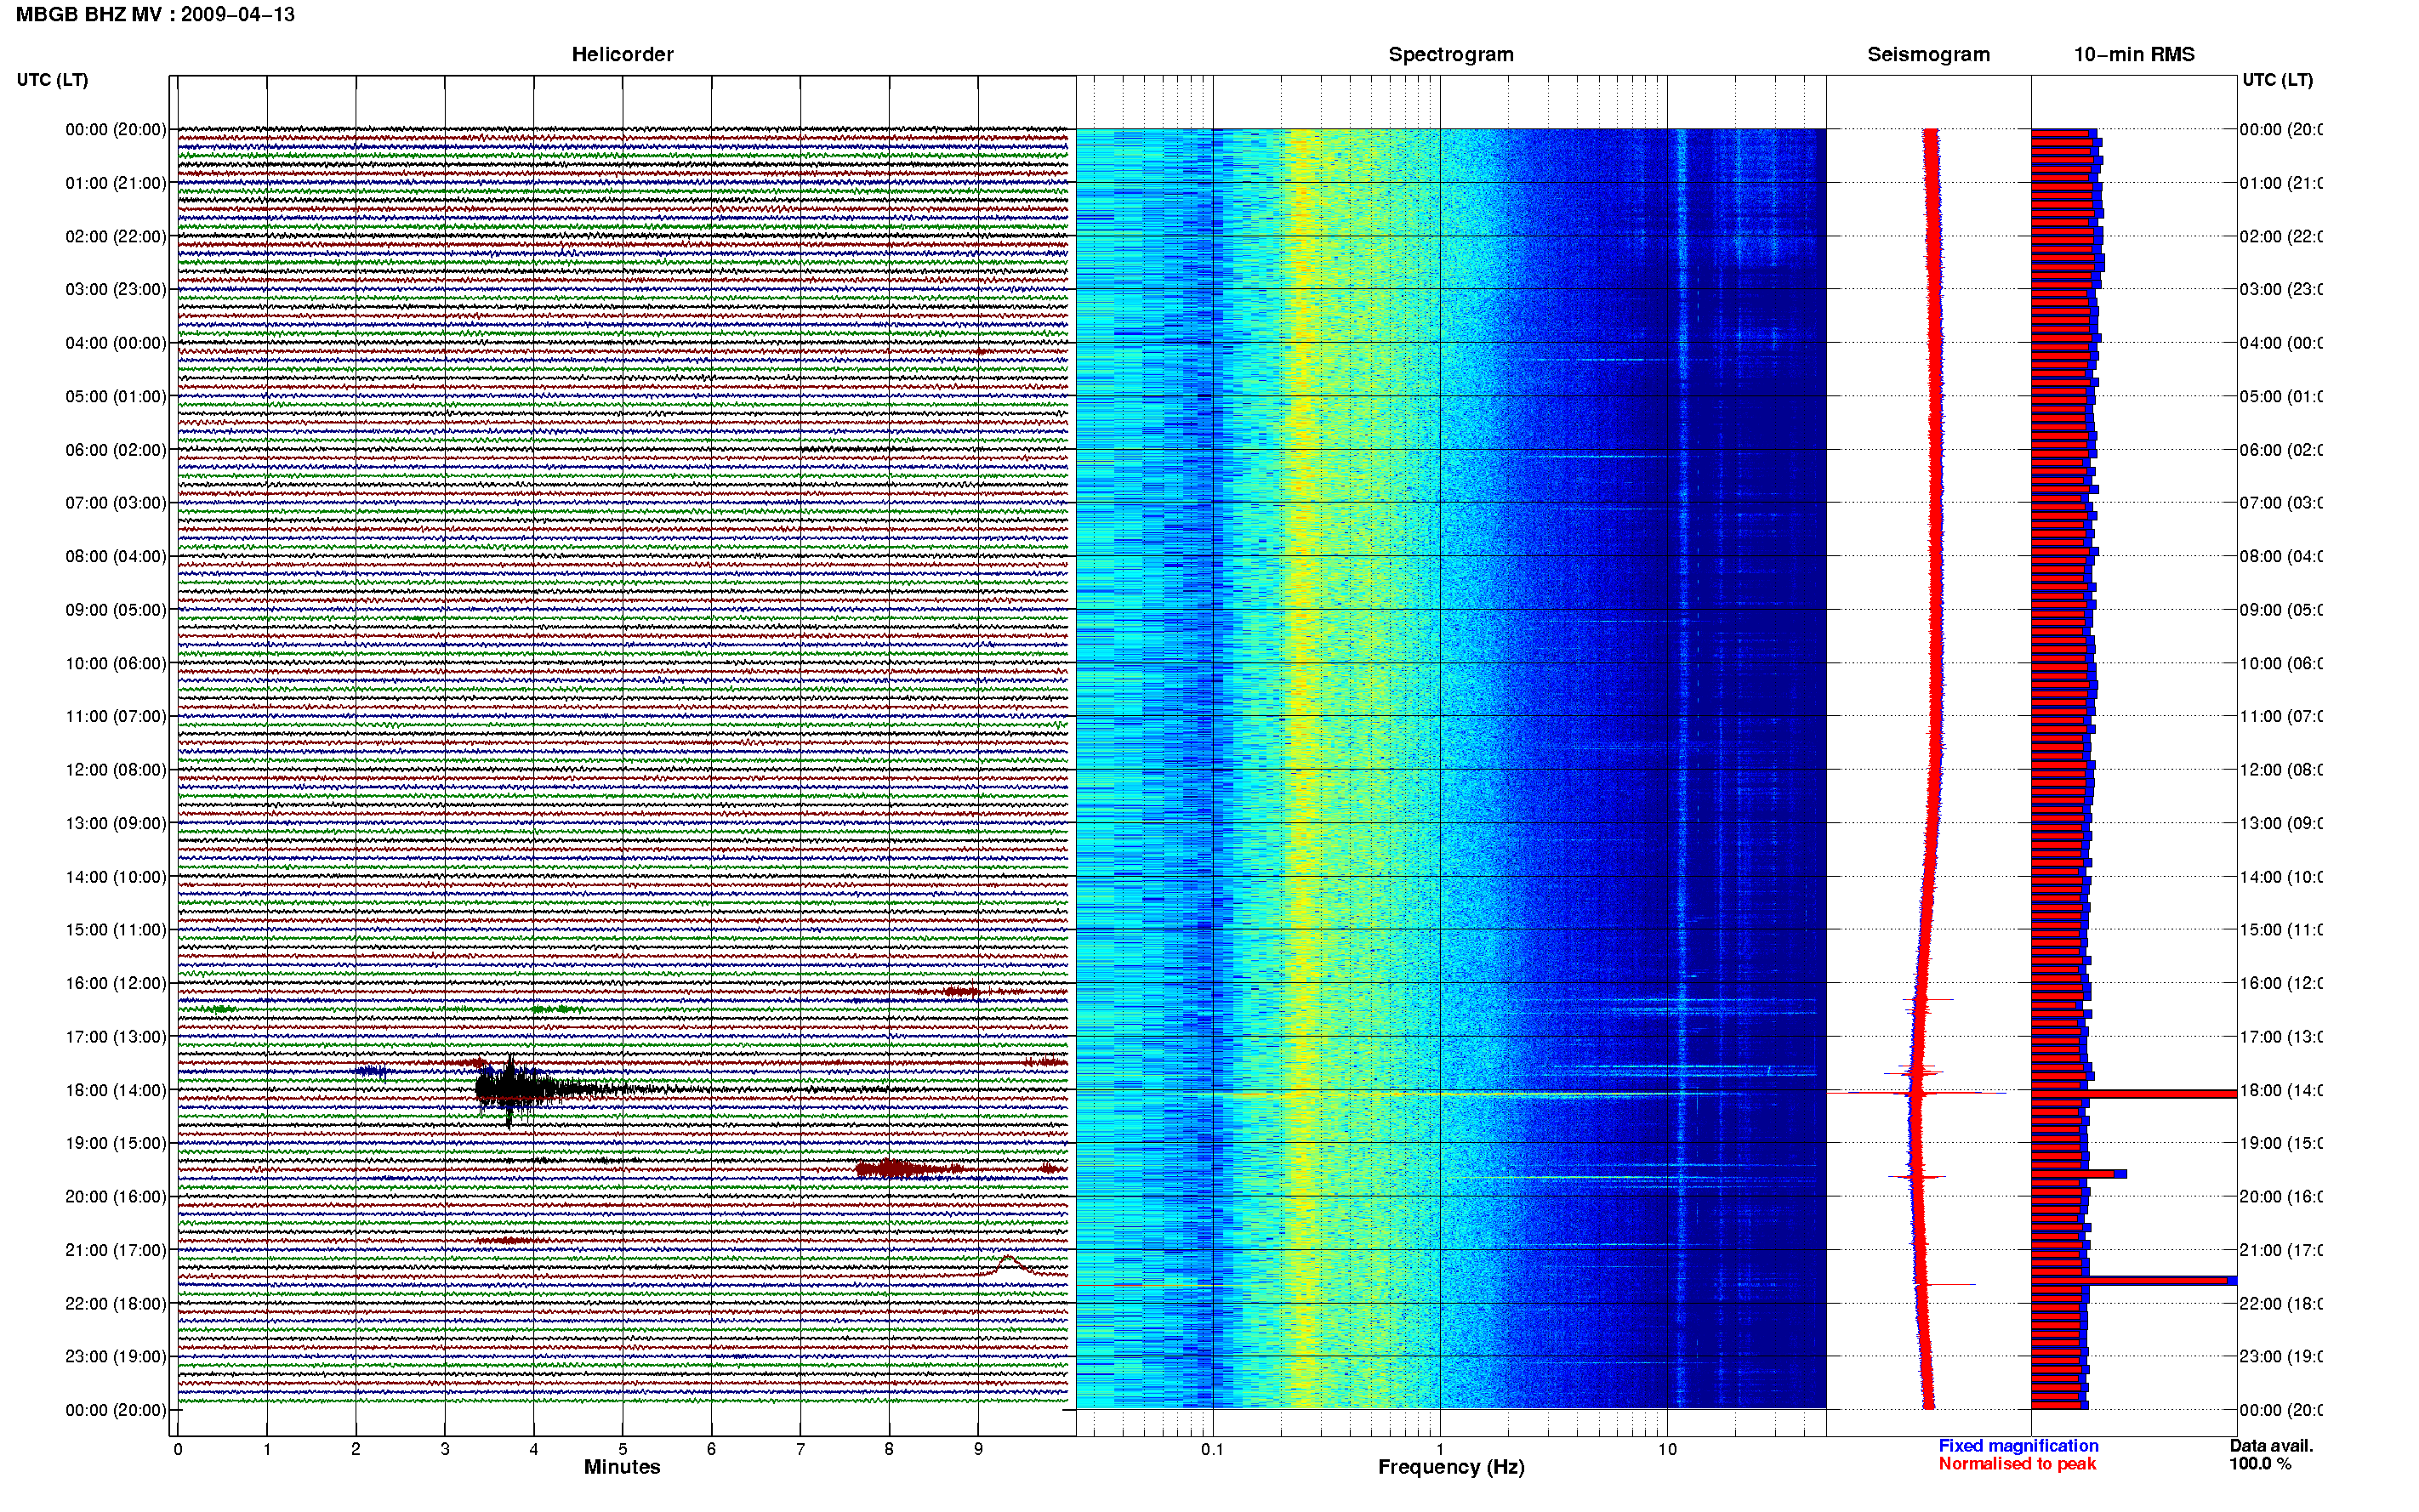Click the right UTC (LT) axis label
The image size is (2419, 1512).
(x=2277, y=80)
